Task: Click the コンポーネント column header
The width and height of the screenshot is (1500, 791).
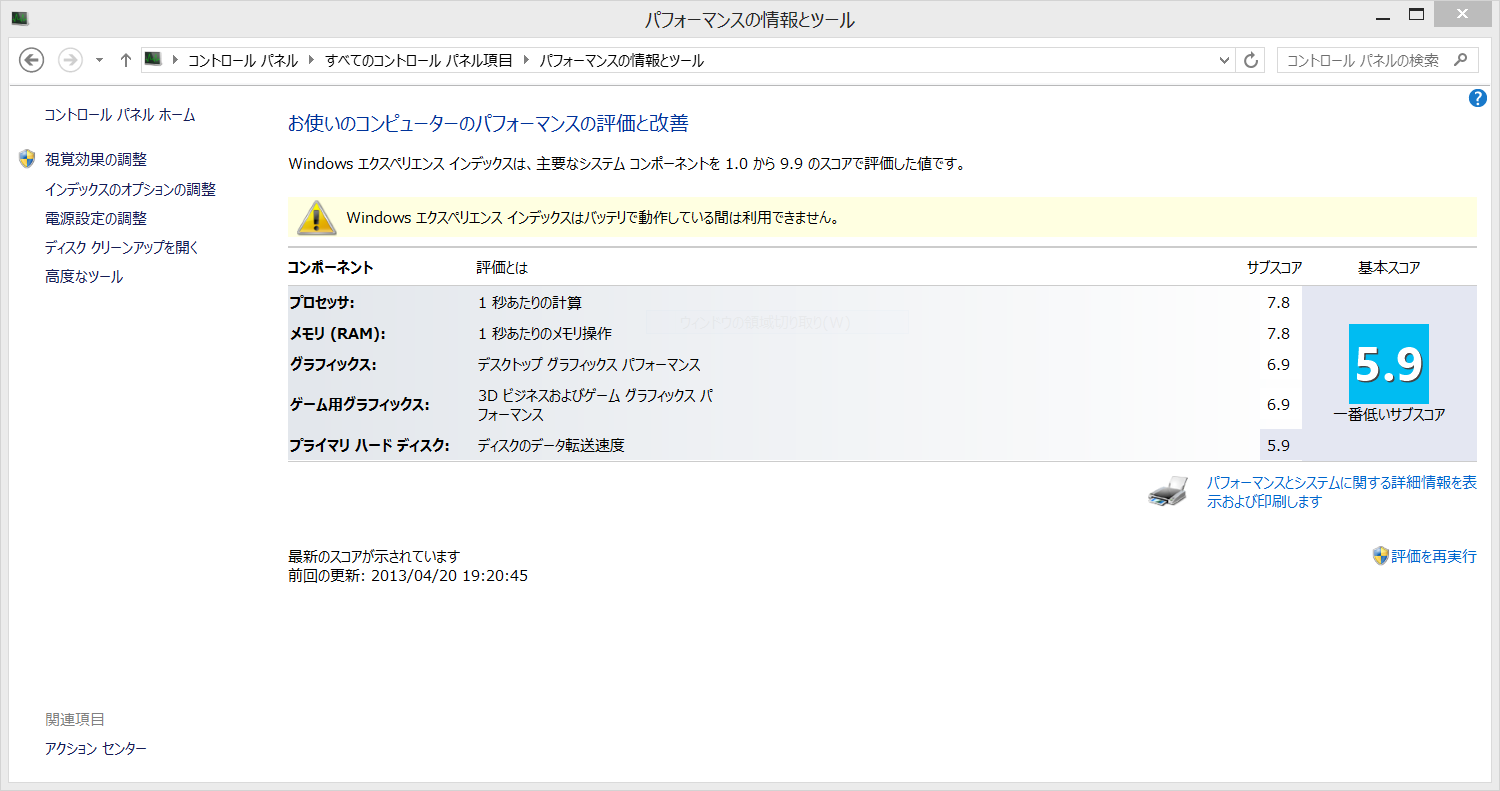Action: 331,267
